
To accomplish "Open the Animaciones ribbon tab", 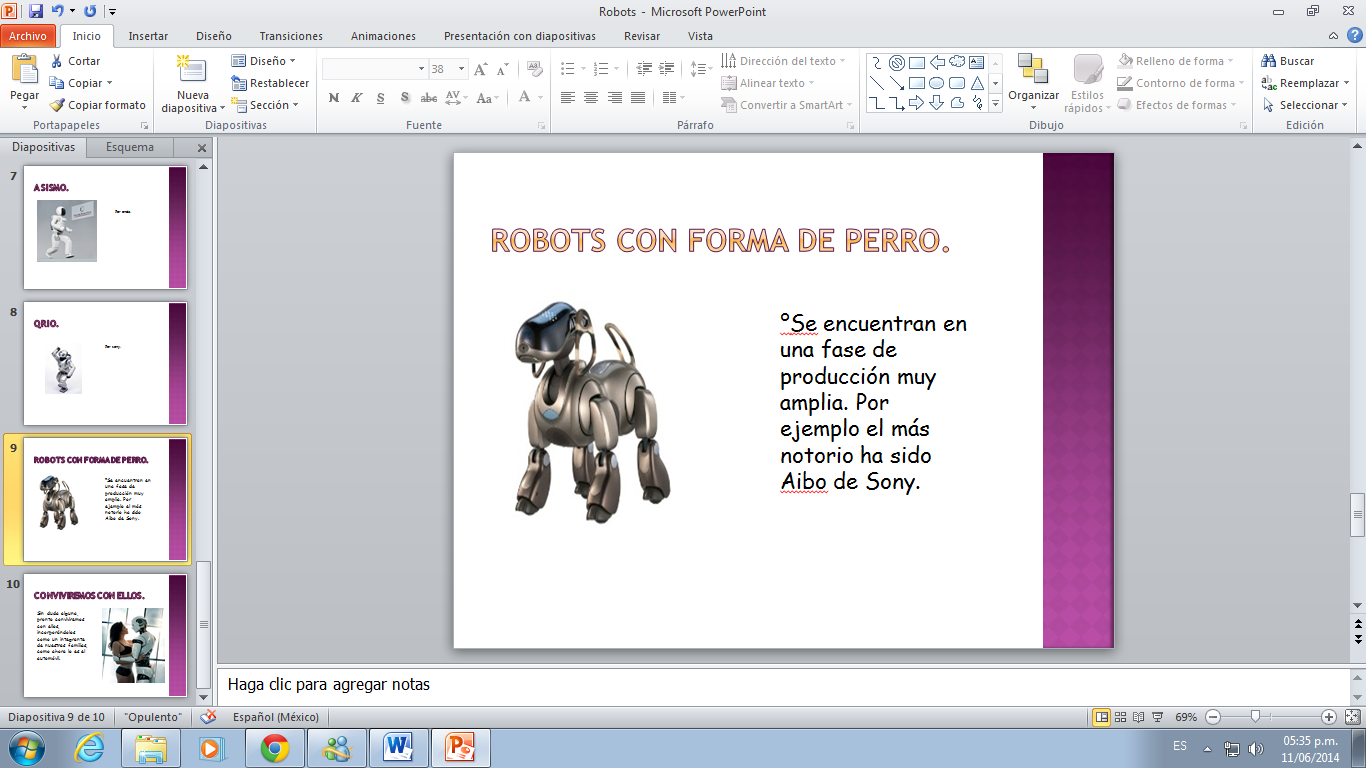I will [383, 36].
